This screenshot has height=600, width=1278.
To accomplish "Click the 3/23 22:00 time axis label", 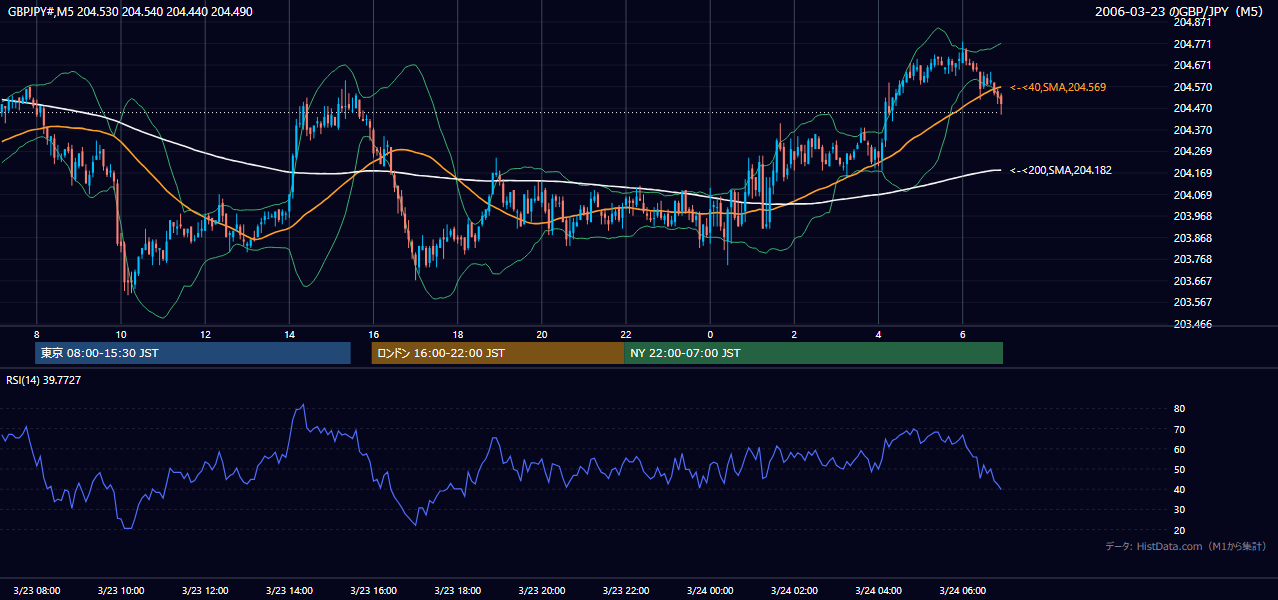I will click(625, 590).
